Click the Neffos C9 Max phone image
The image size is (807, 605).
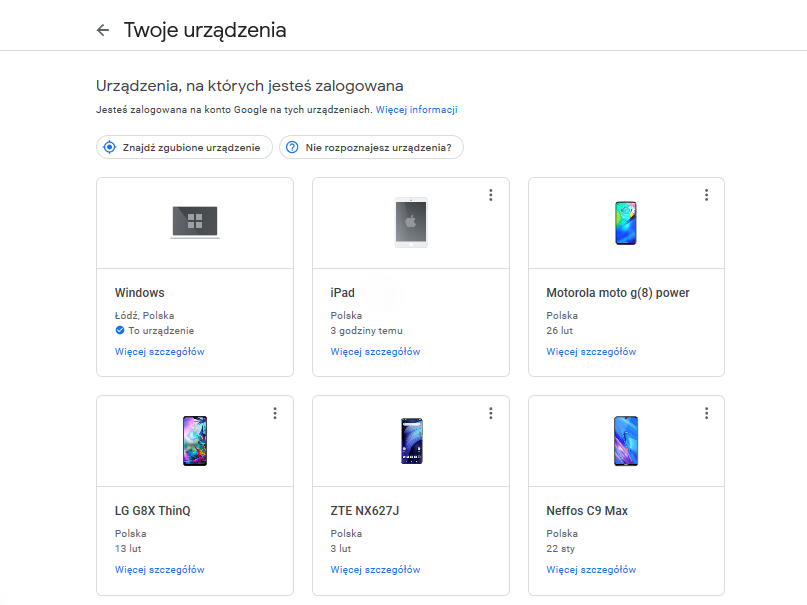point(626,440)
